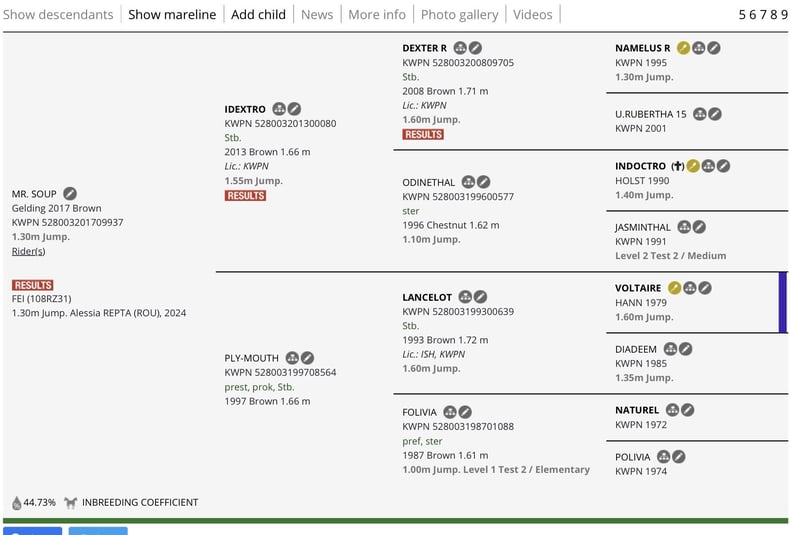This screenshot has width=800, height=535.
Task: Click the horse icon before Inbreeding Coefficient
Action: click(70, 503)
